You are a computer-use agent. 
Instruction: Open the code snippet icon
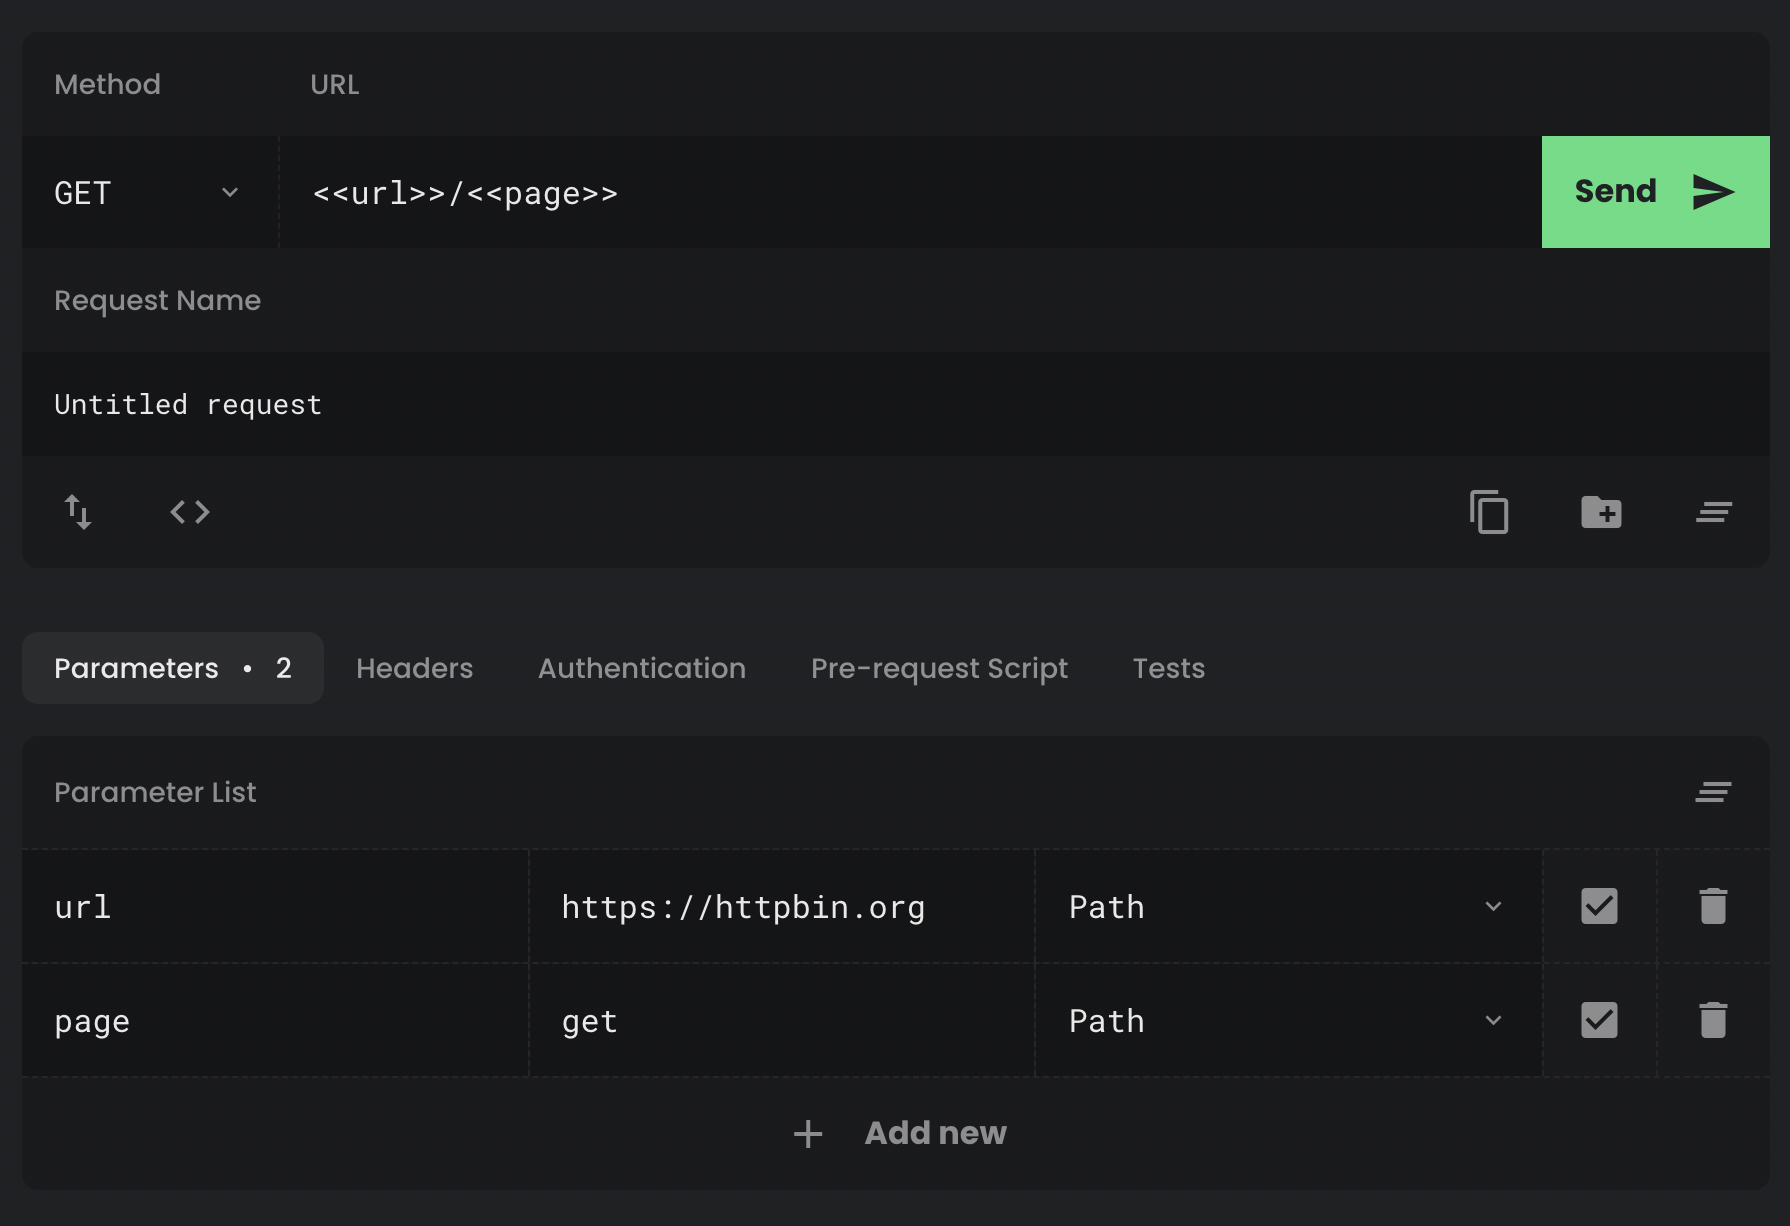click(x=188, y=512)
